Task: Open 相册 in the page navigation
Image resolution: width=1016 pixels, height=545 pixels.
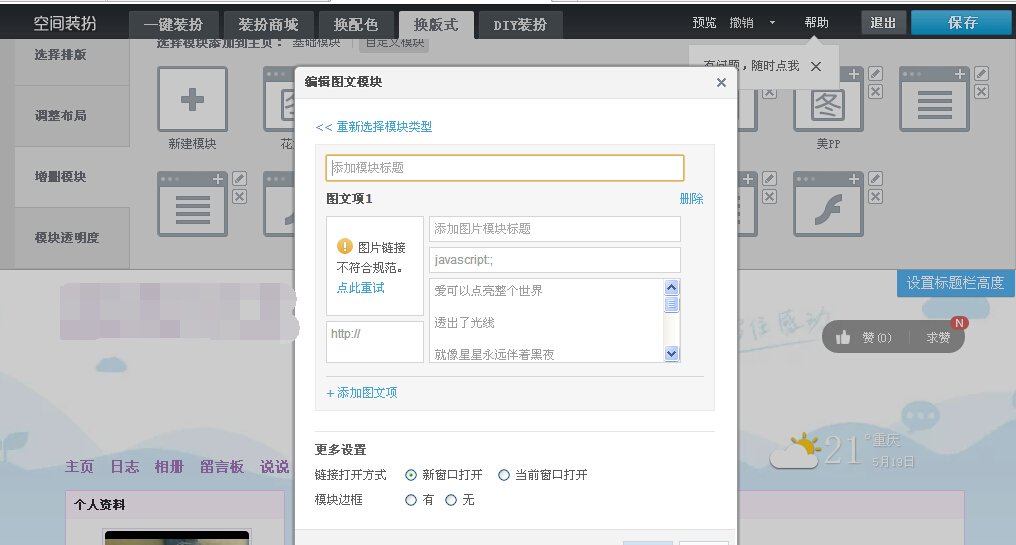Action: tap(169, 467)
